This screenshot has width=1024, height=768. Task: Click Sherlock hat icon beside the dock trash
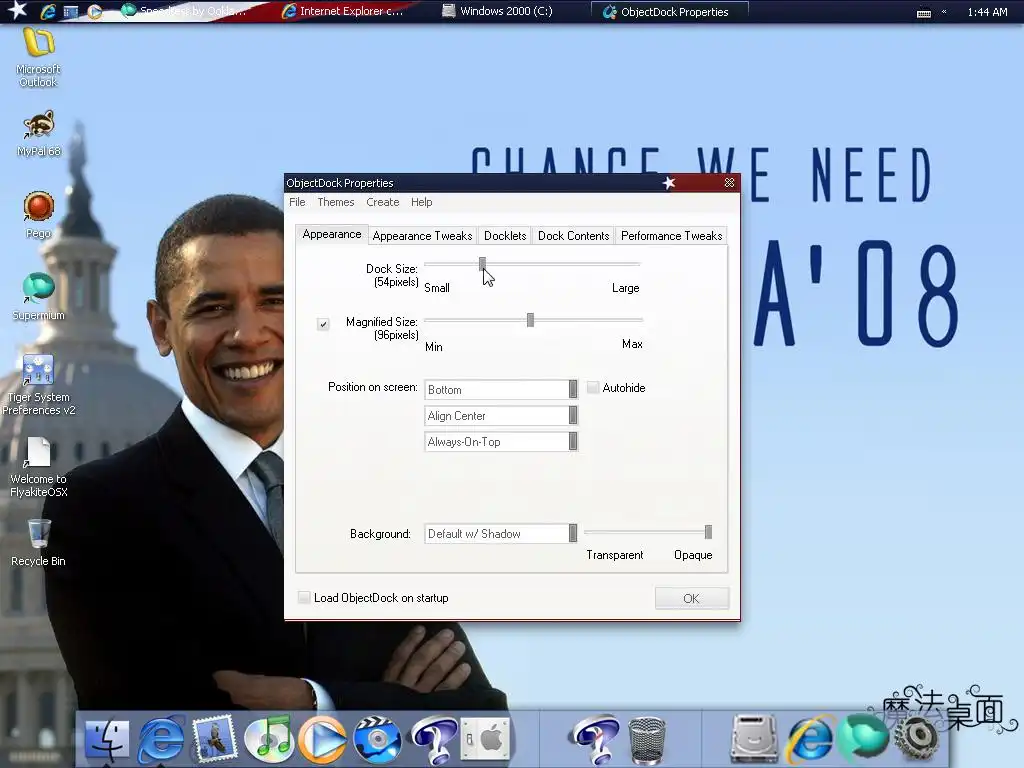(x=594, y=740)
